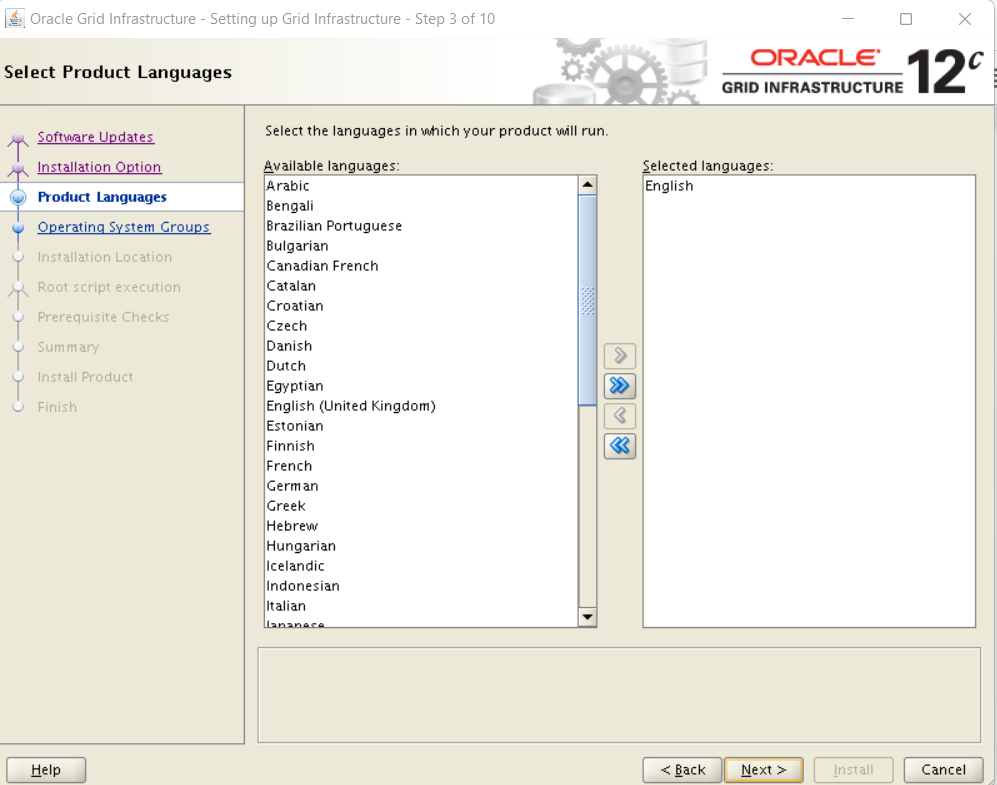Click the Available languages scrollbar thumb
This screenshot has width=997, height=785.
(x=588, y=300)
